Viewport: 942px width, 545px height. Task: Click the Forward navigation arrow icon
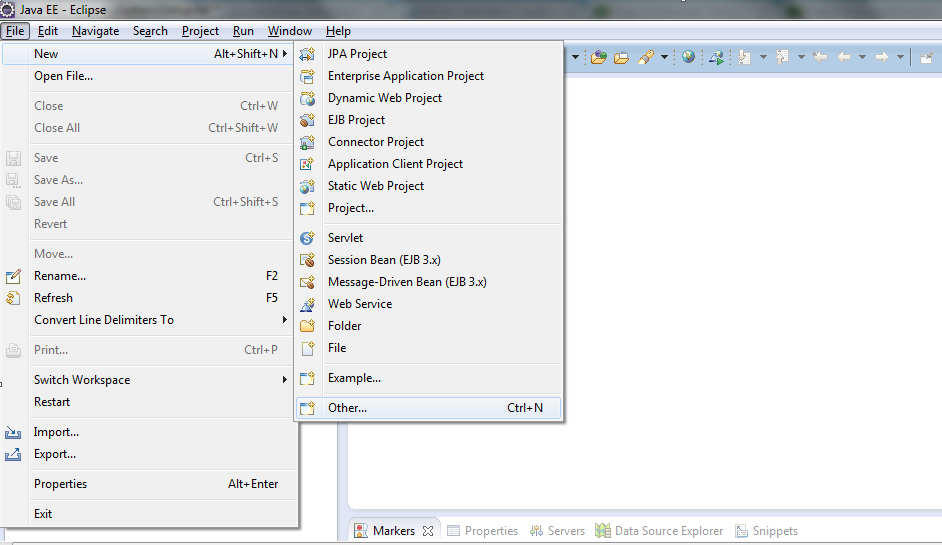click(x=882, y=58)
